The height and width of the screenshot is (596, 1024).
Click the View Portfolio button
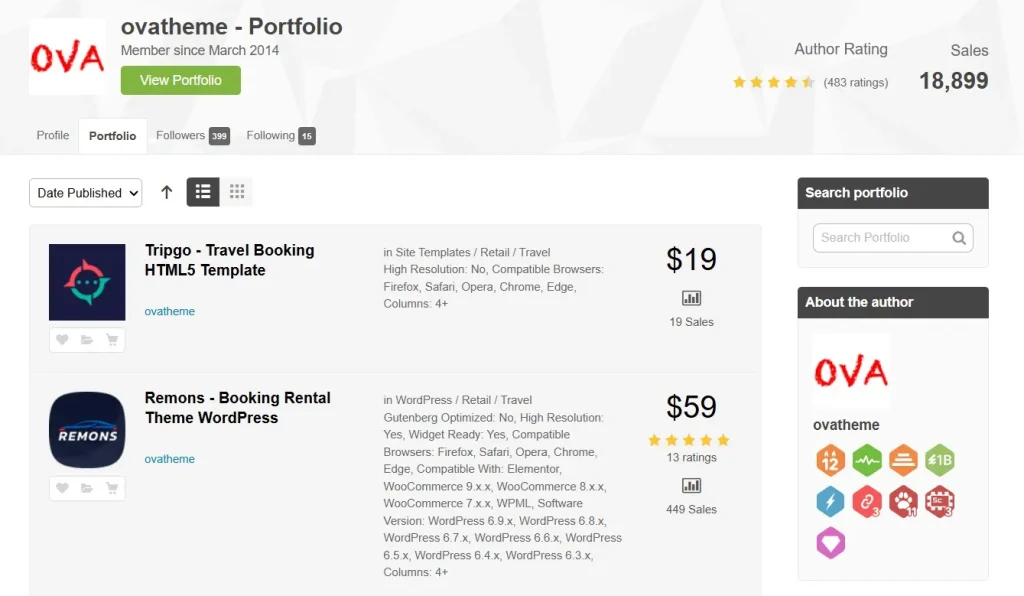click(181, 80)
